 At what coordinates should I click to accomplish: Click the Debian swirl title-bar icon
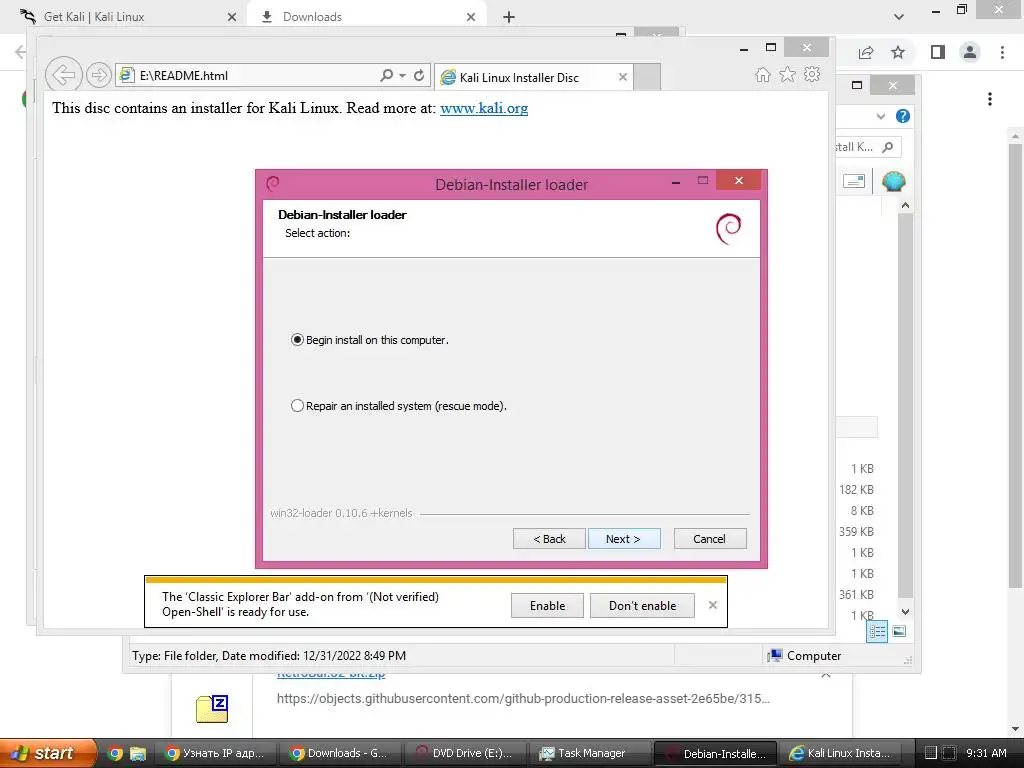[273, 184]
